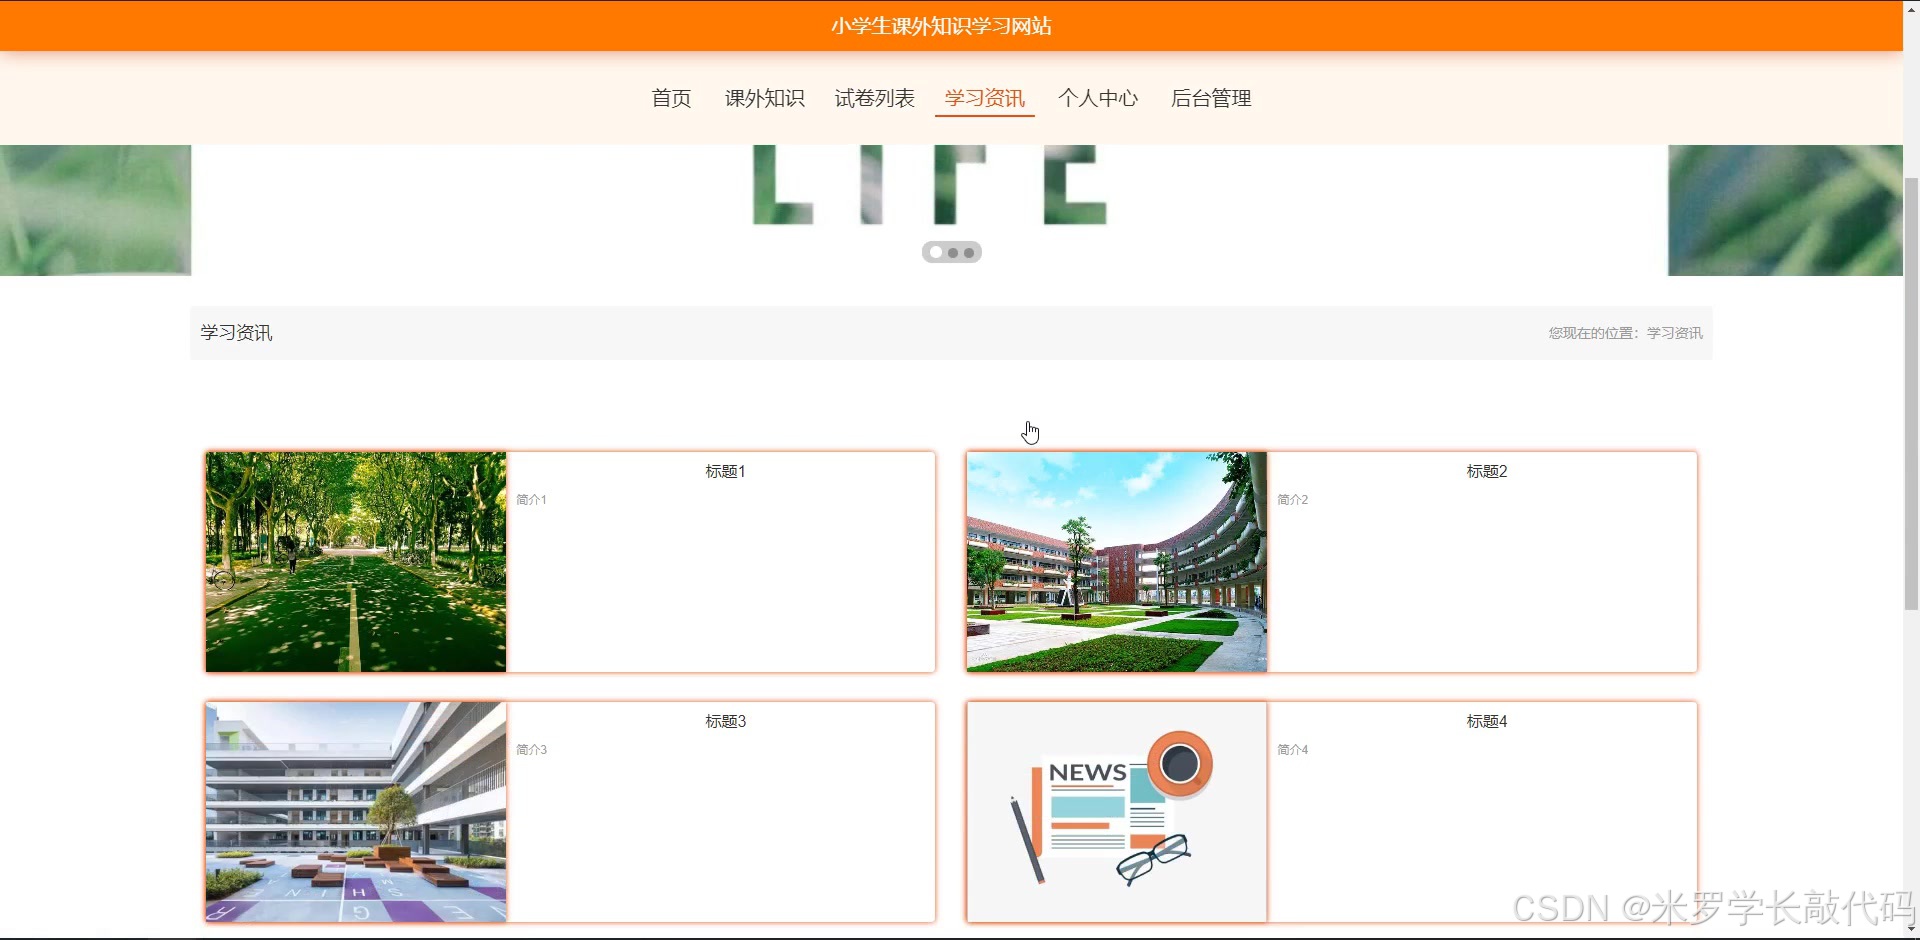The height and width of the screenshot is (940, 1920).
Task: Select the second carousel dot
Action: tap(953, 252)
